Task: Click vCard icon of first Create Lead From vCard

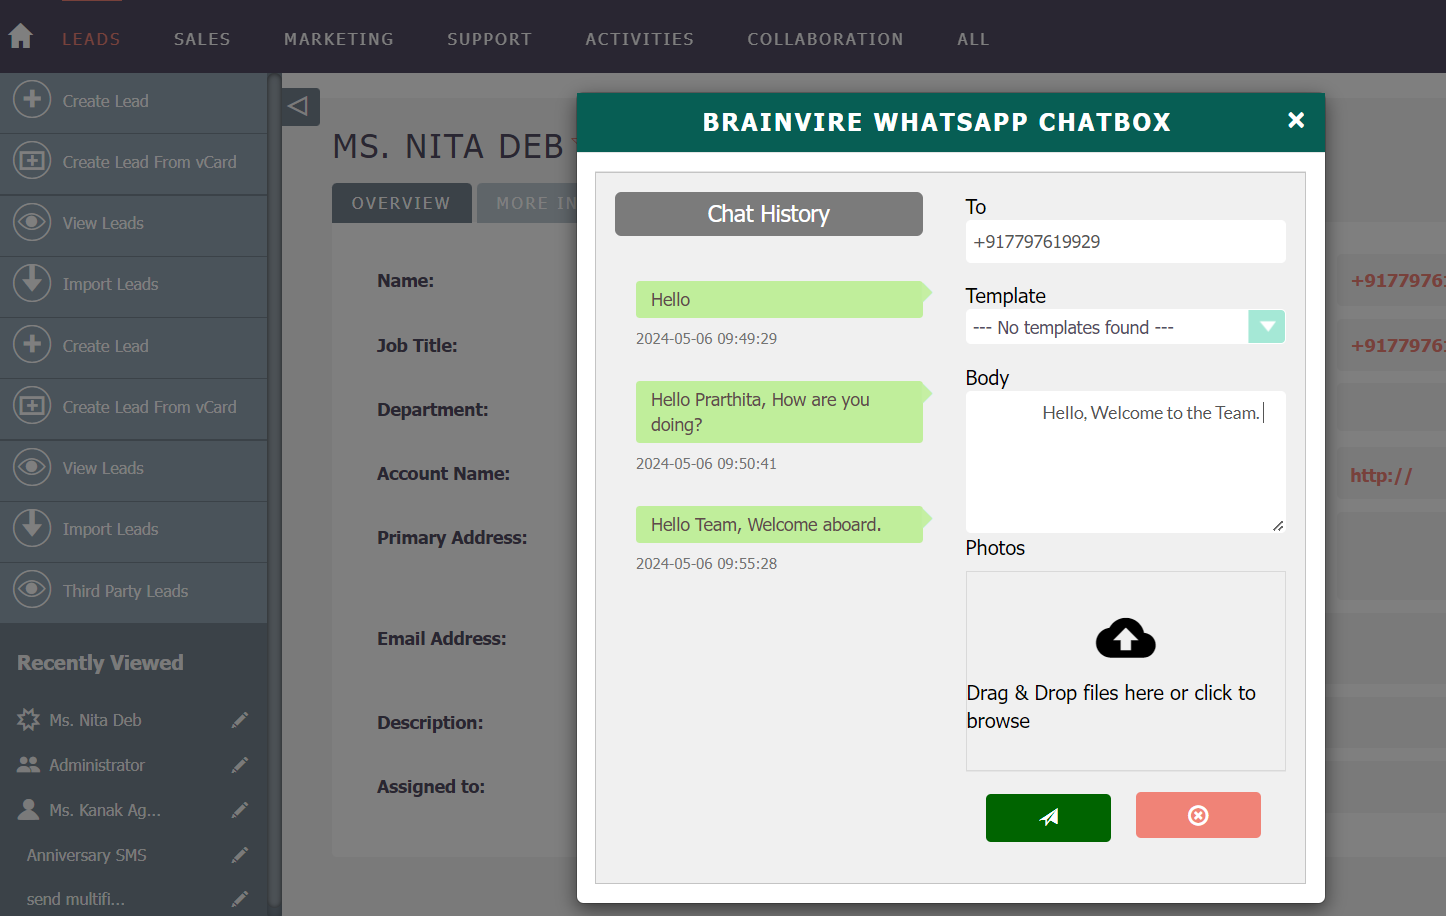Action: click(x=32, y=160)
